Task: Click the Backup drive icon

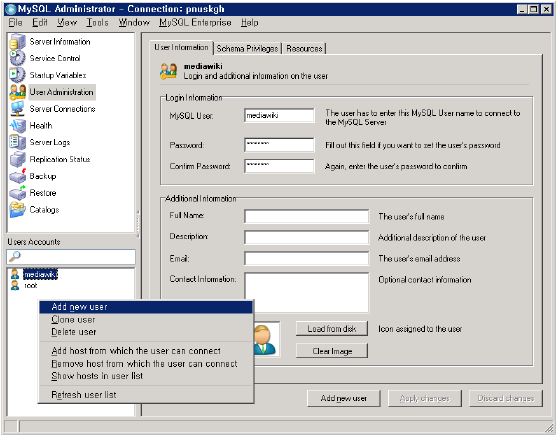Action: (x=17, y=176)
